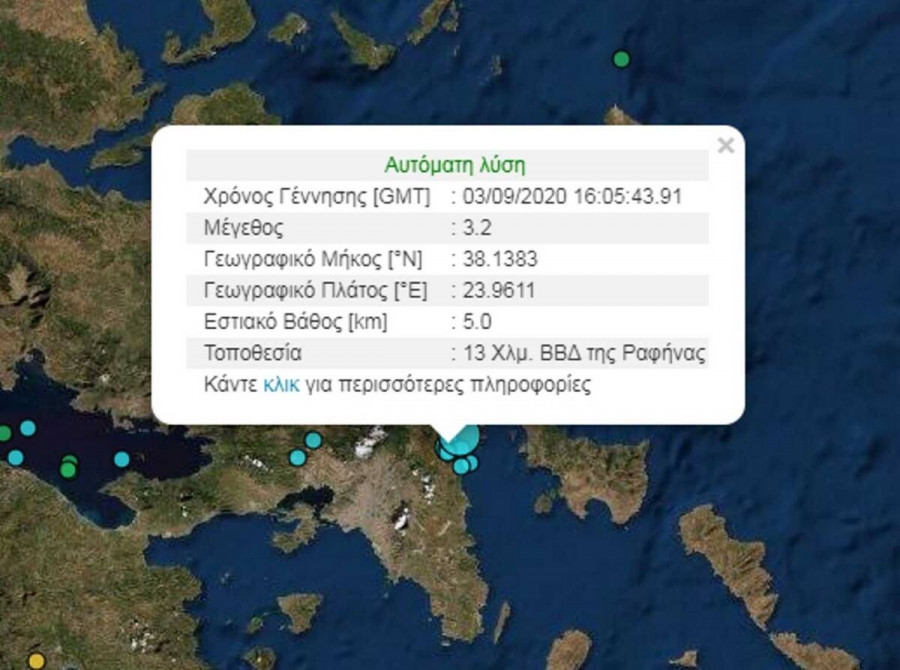The height and width of the screenshot is (670, 900).
Task: Select the cyan marker beside the left-edge green marker
Action: pos(28,428)
